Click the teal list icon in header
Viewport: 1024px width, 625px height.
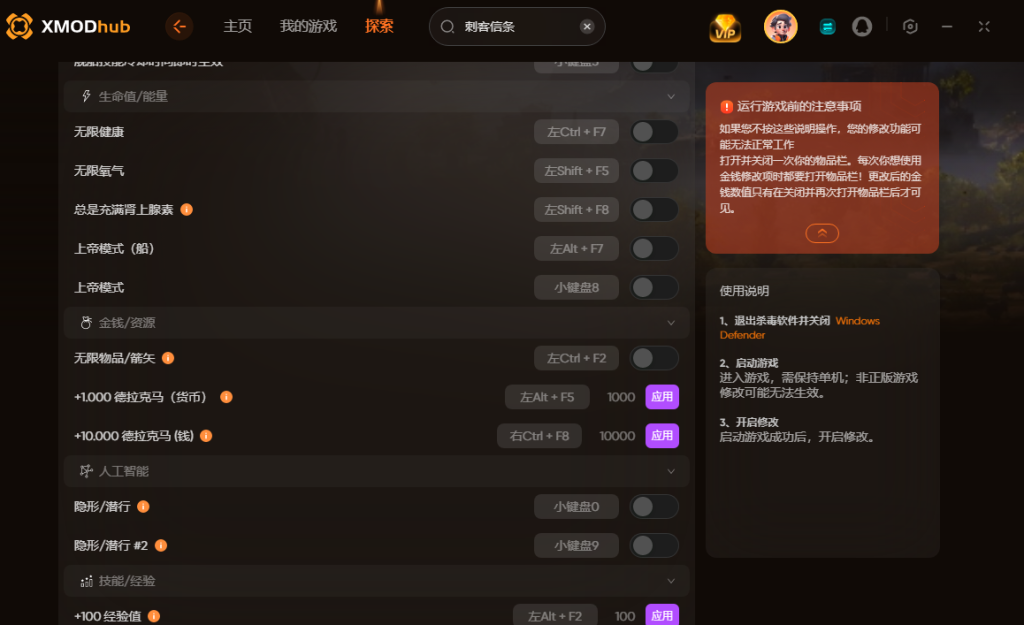827,27
